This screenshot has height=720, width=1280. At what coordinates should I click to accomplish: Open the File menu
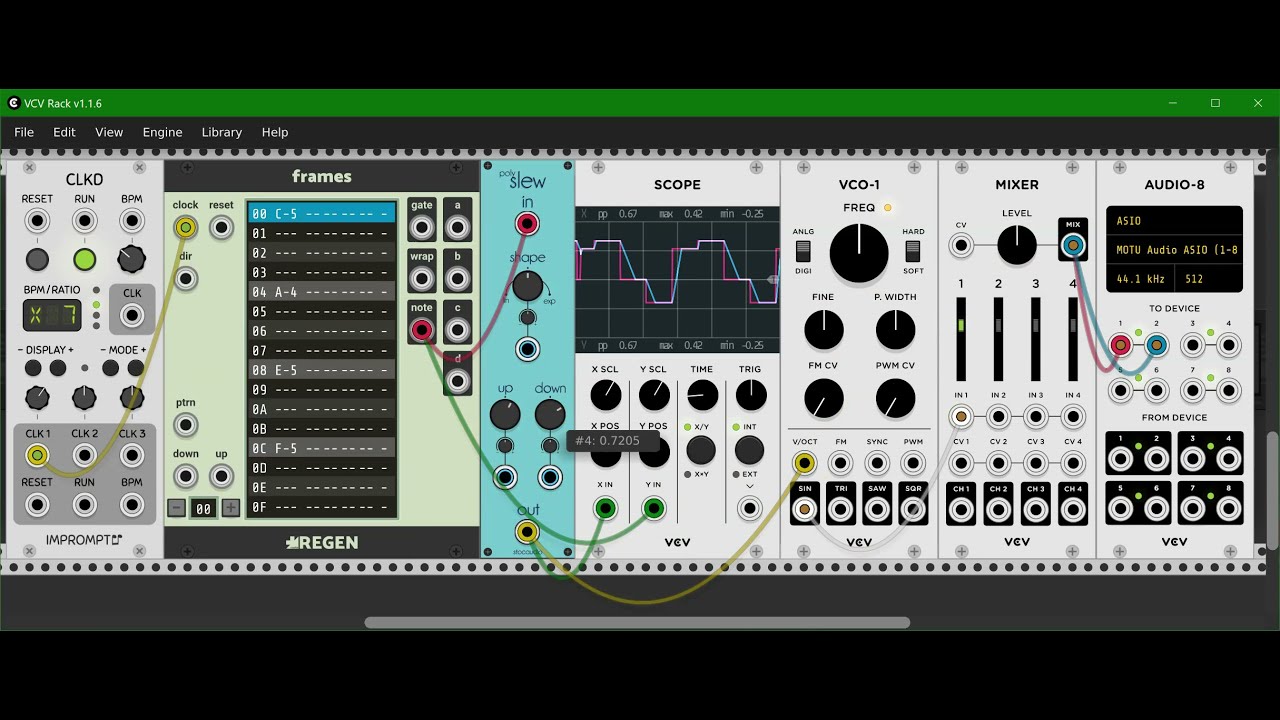point(24,132)
